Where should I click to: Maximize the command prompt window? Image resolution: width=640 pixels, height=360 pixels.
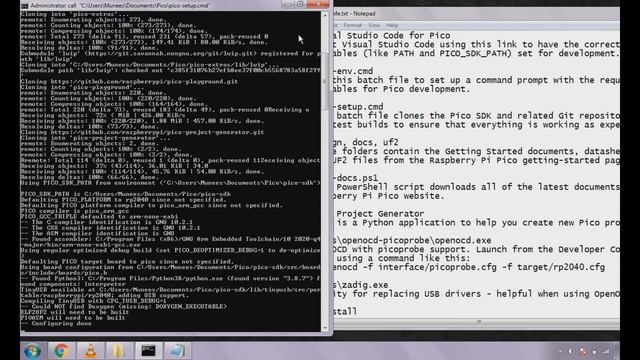point(300,4)
